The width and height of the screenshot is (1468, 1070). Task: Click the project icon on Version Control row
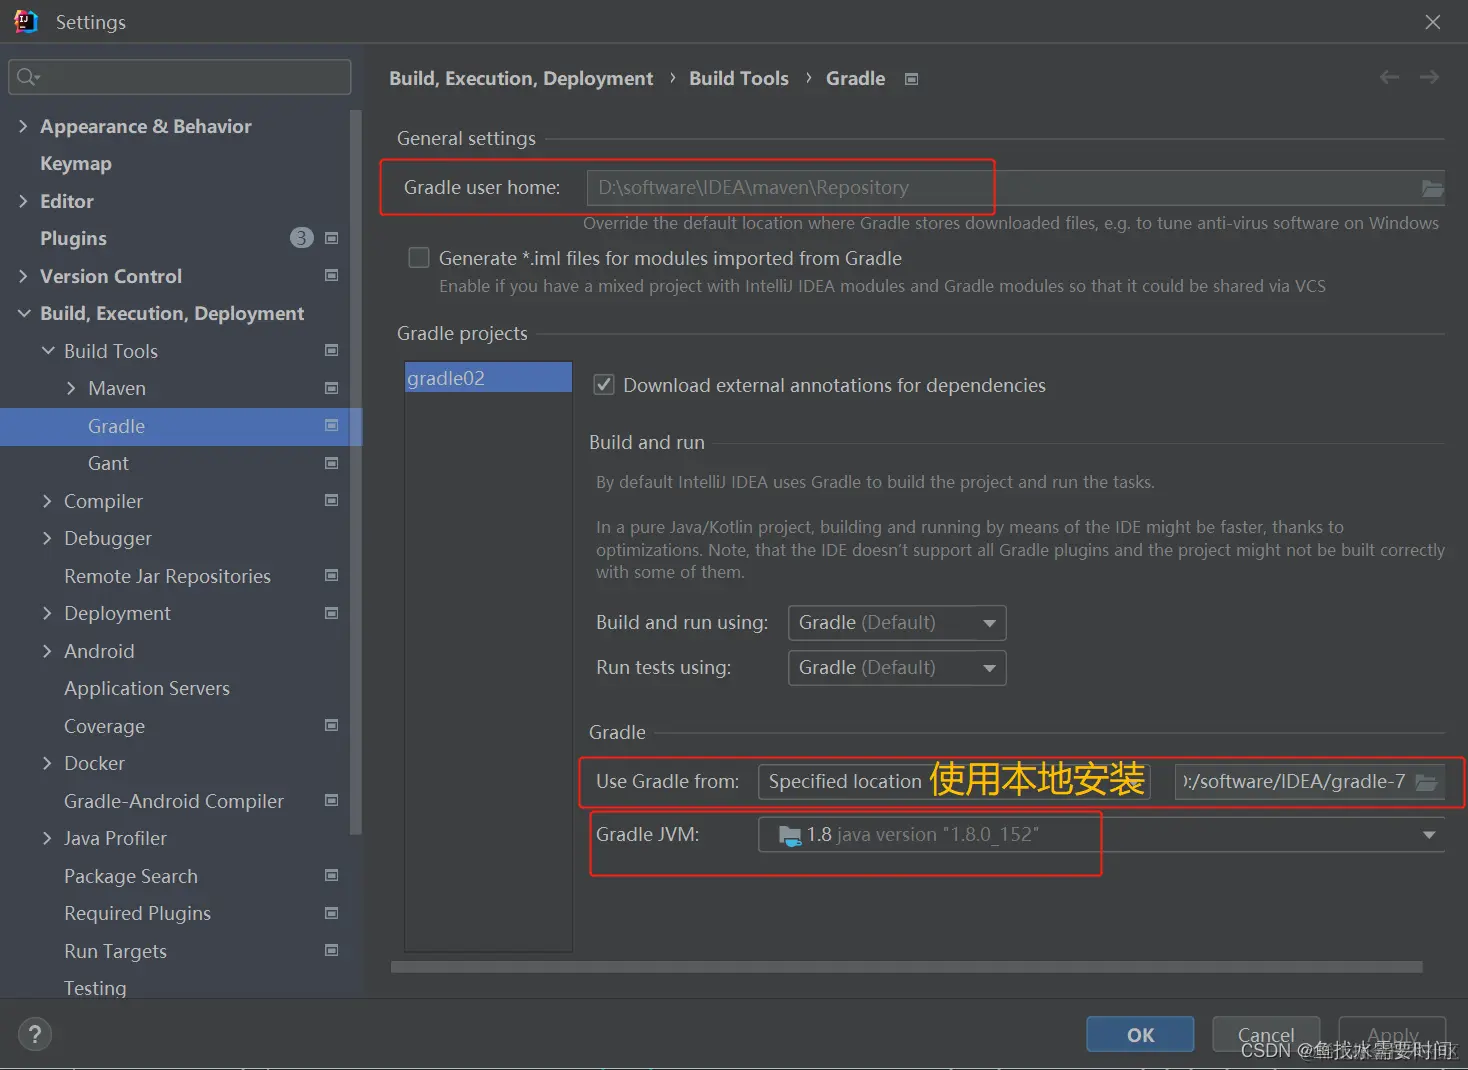pyautogui.click(x=332, y=275)
